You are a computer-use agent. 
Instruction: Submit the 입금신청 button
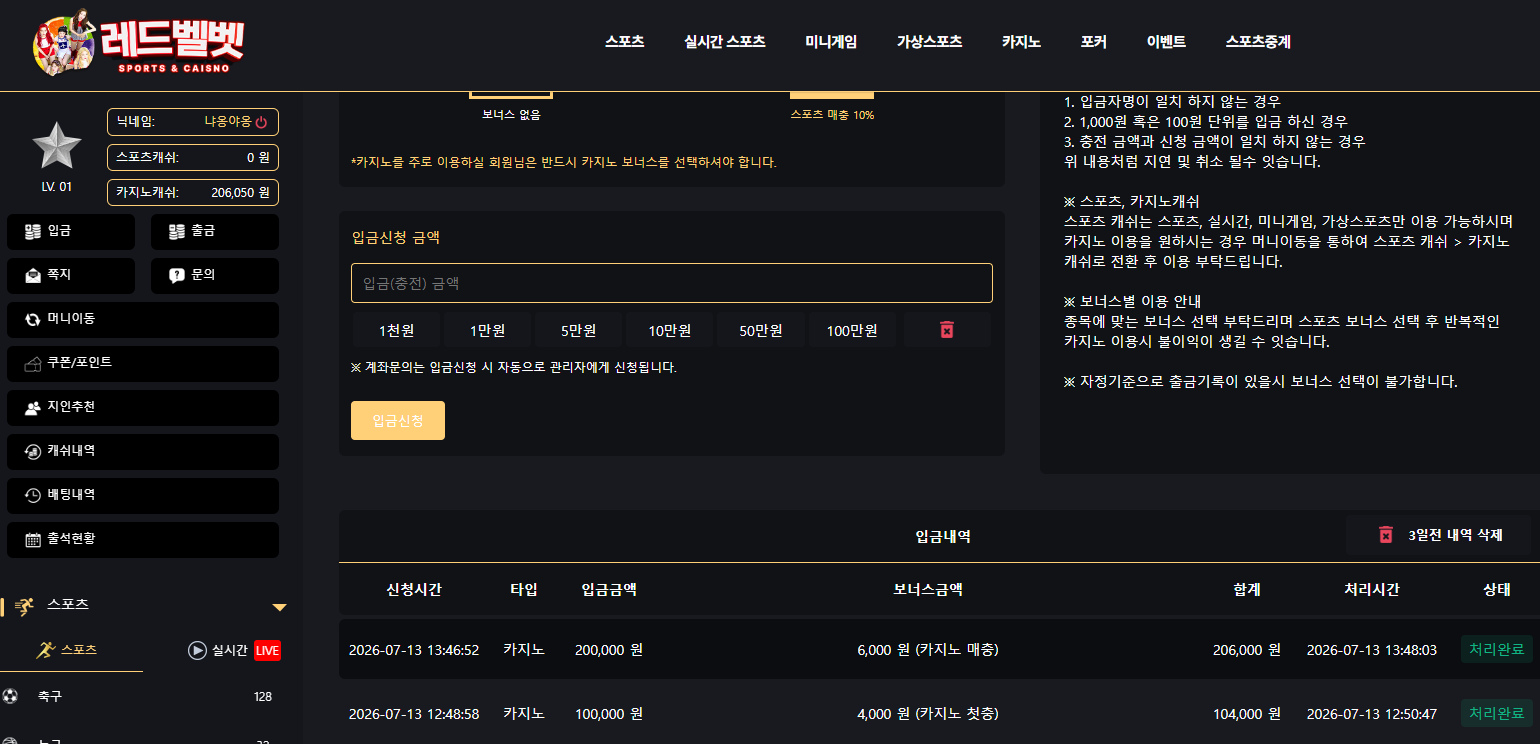[x=398, y=421]
